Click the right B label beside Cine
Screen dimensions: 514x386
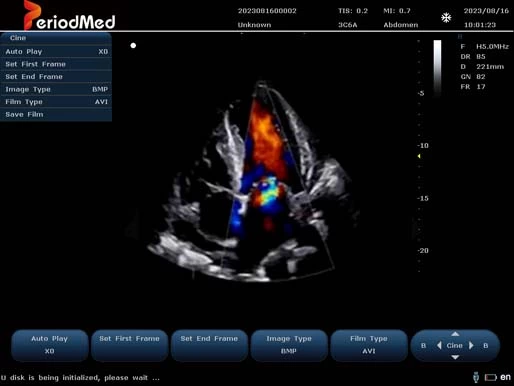coord(486,346)
